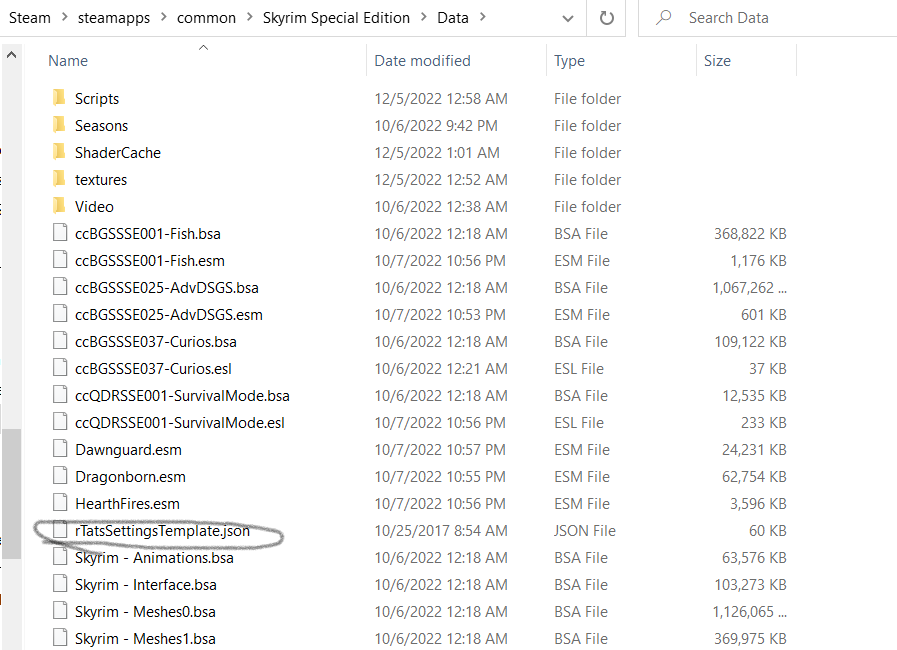Viewport: 897px width, 650px height.
Task: Select the file name HearthFires.esm
Action: tap(127, 503)
